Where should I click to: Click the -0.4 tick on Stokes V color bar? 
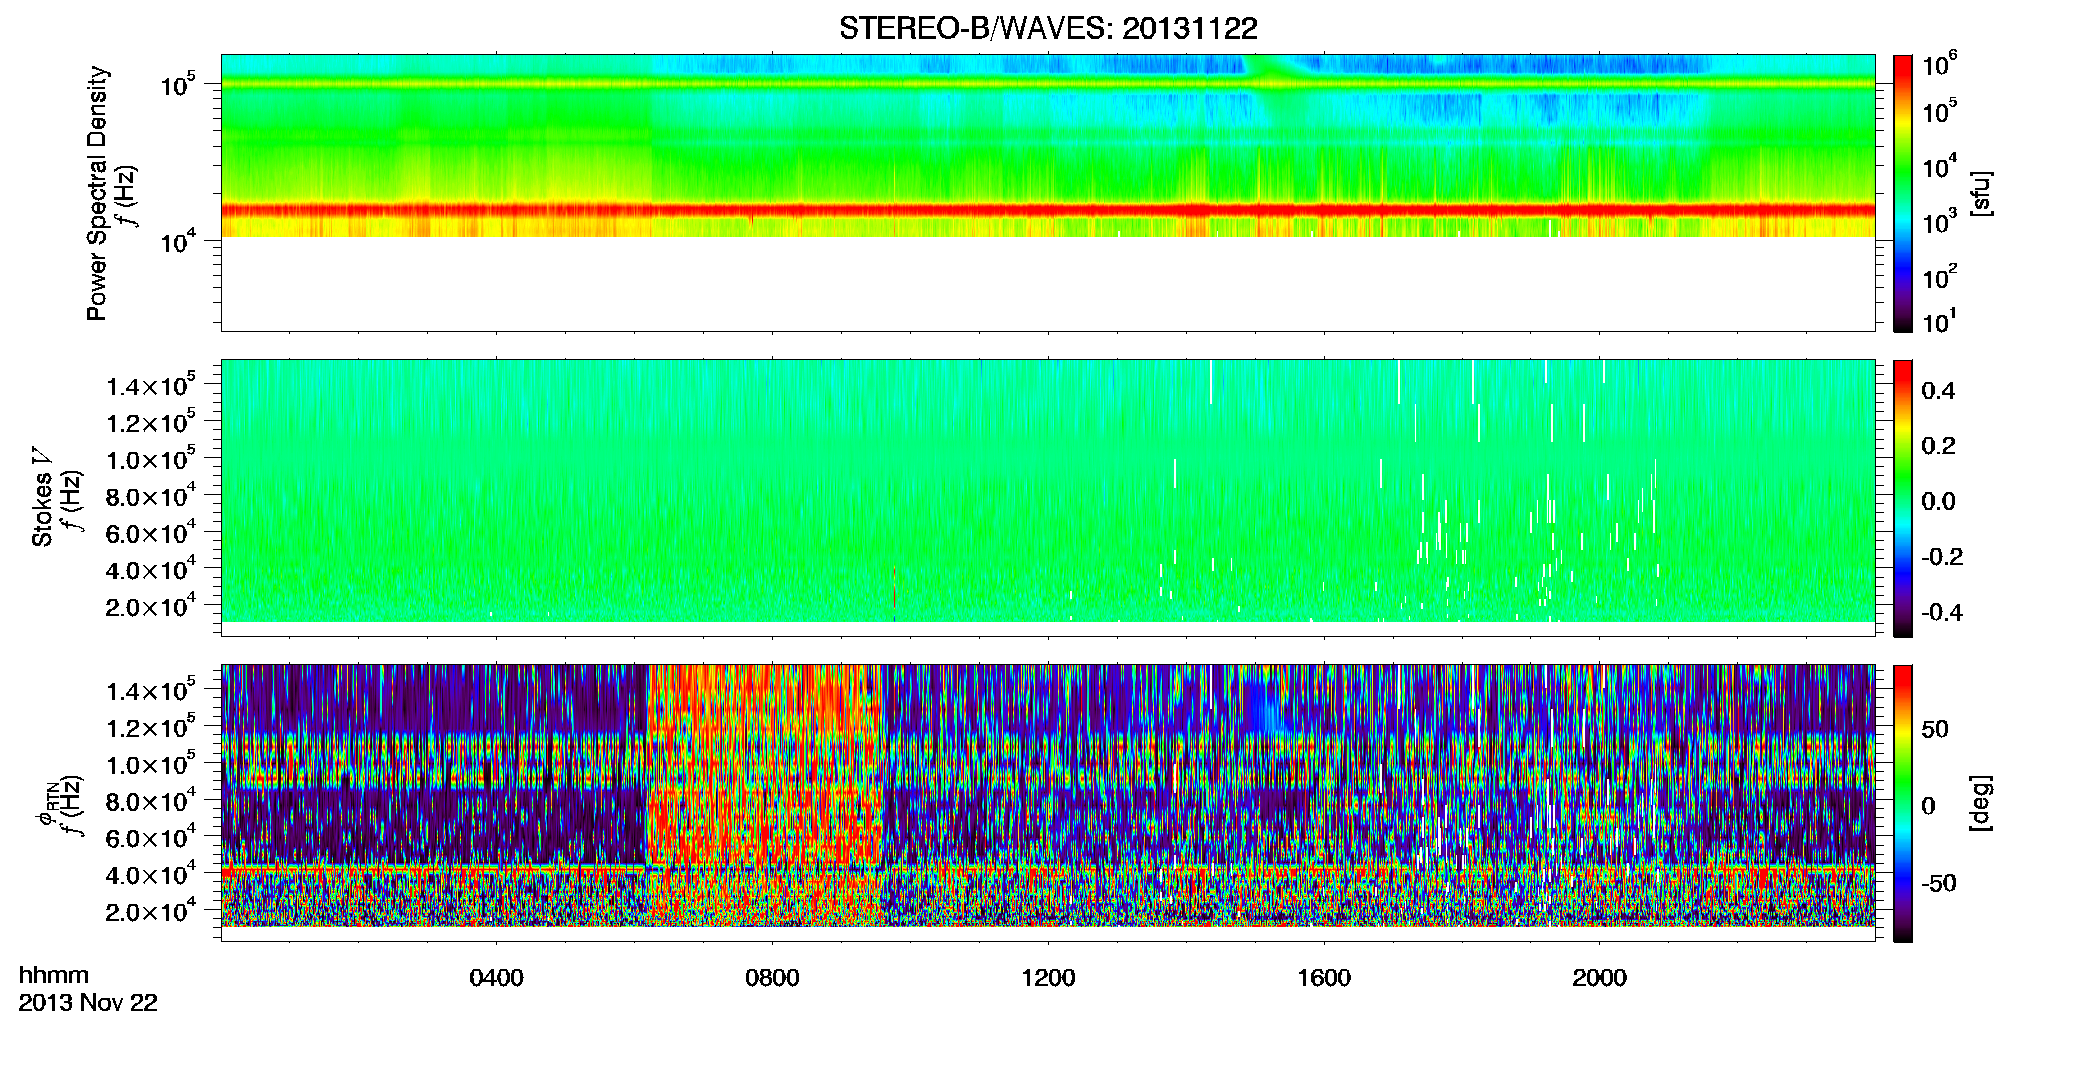1942,612
